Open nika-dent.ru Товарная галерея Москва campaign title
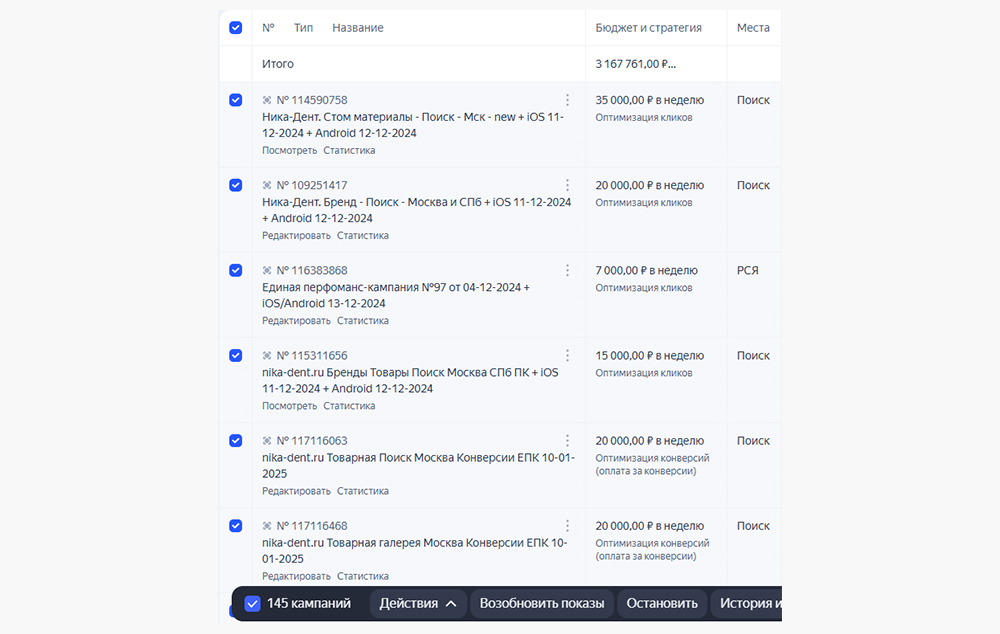 [415, 550]
